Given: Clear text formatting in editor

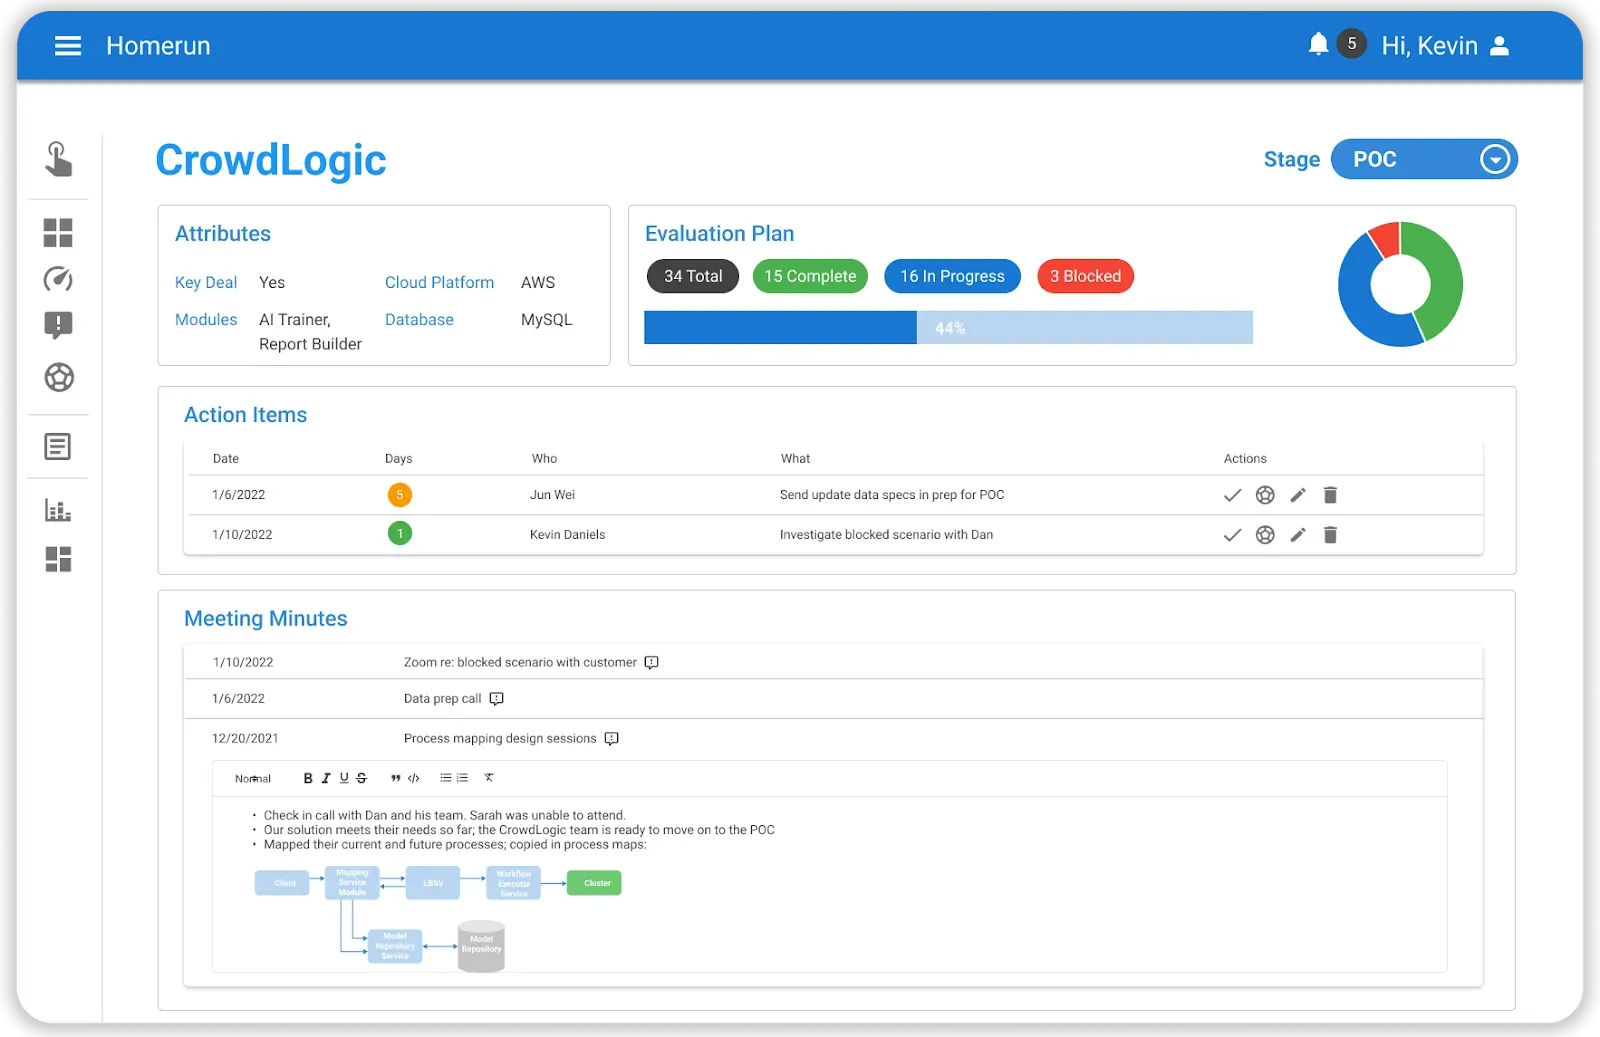Looking at the screenshot, I should (489, 778).
